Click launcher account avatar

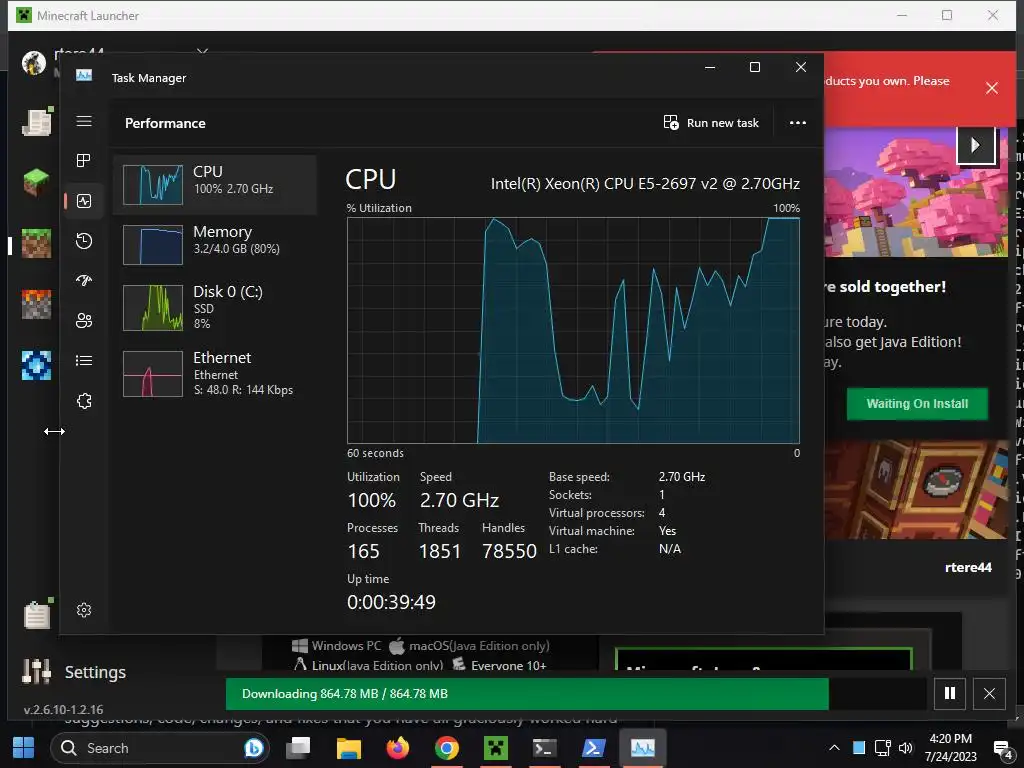click(34, 63)
